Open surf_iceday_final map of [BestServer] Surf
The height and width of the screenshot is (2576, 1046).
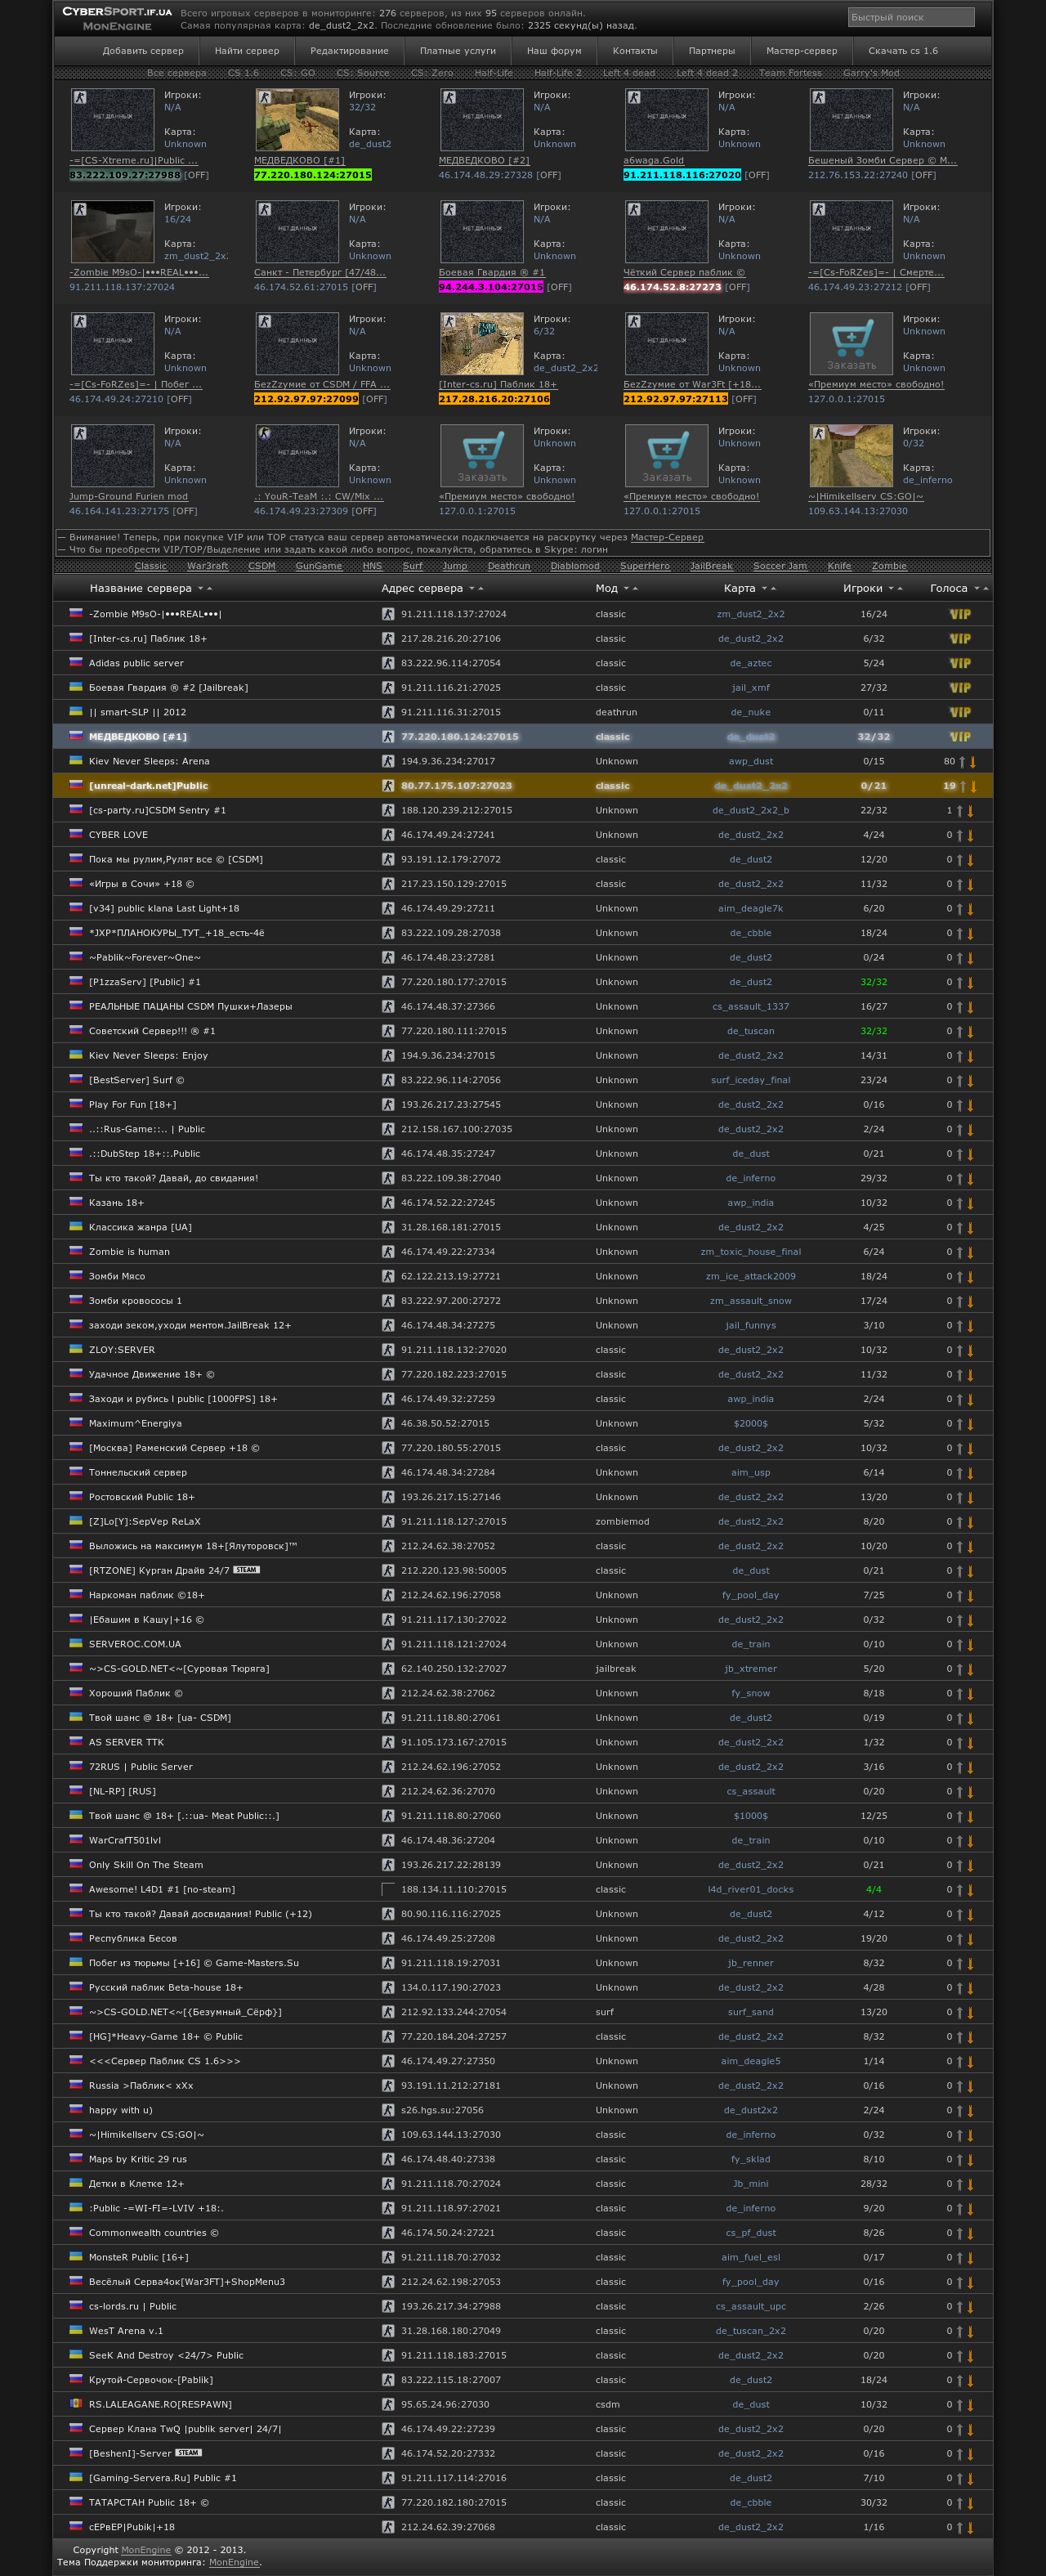coord(750,1080)
